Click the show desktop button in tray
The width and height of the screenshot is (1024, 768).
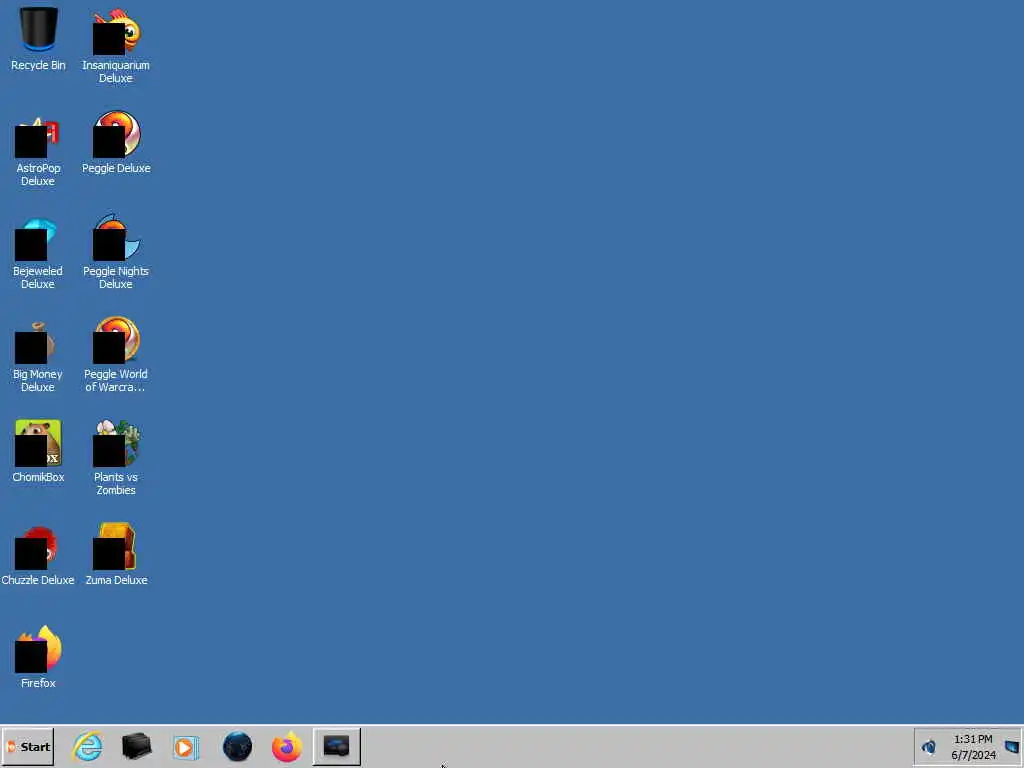click(1012, 746)
